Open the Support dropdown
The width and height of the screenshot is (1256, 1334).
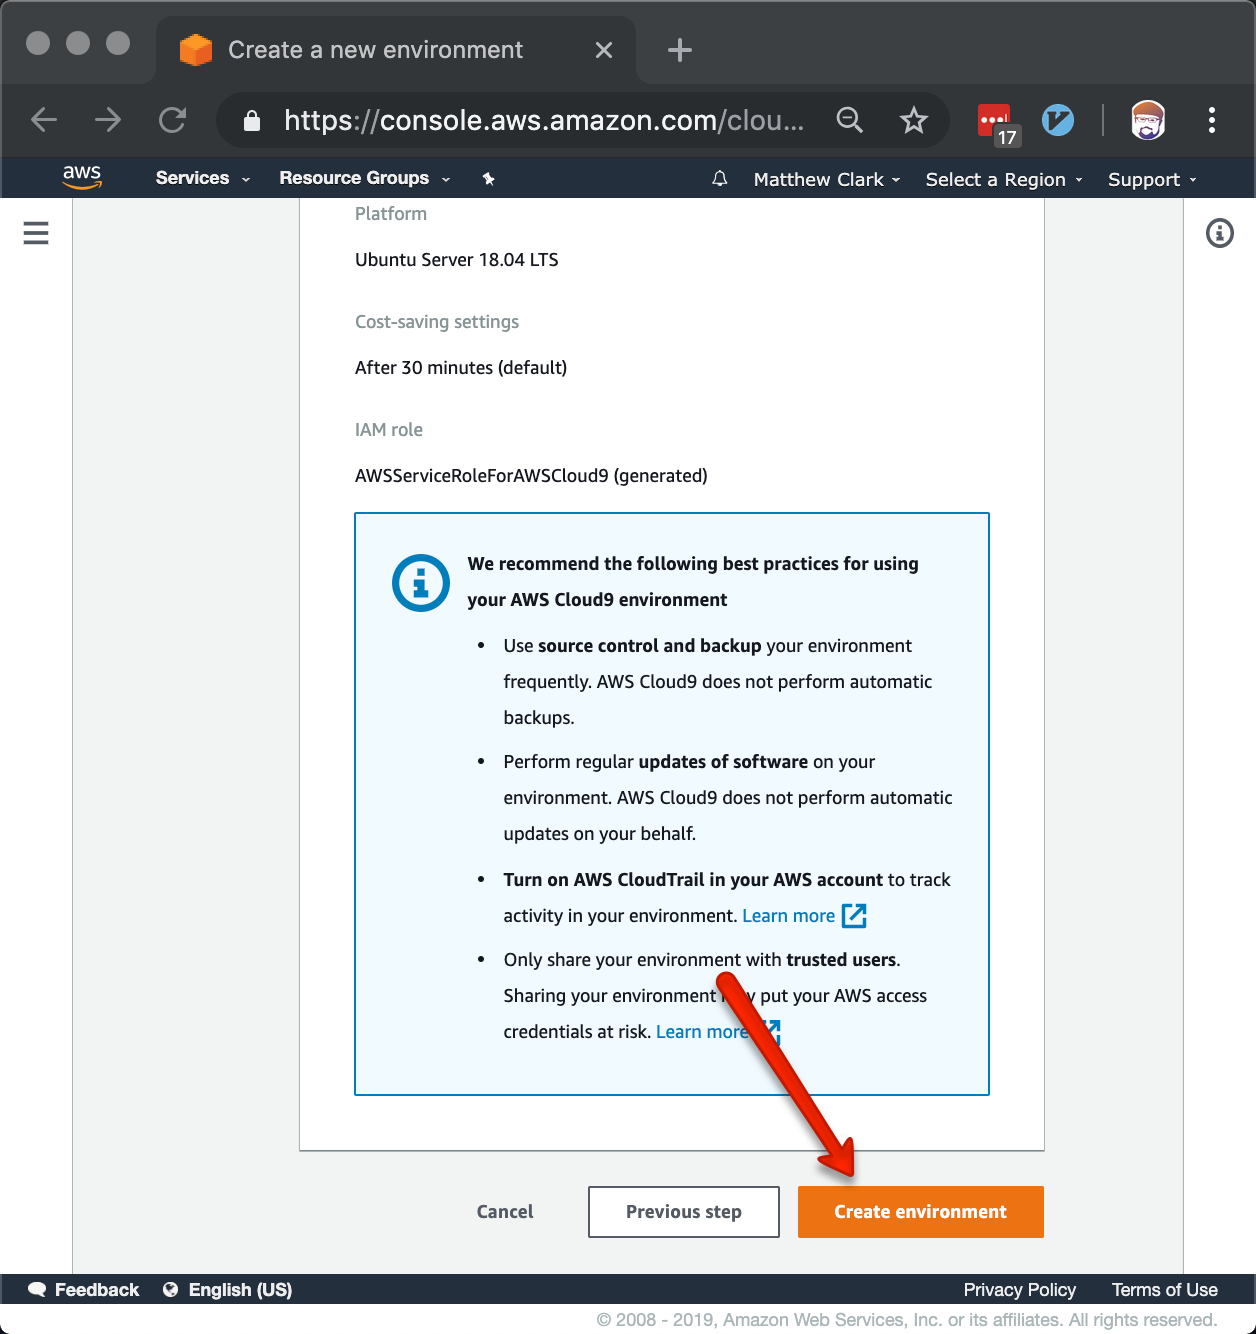(1152, 179)
